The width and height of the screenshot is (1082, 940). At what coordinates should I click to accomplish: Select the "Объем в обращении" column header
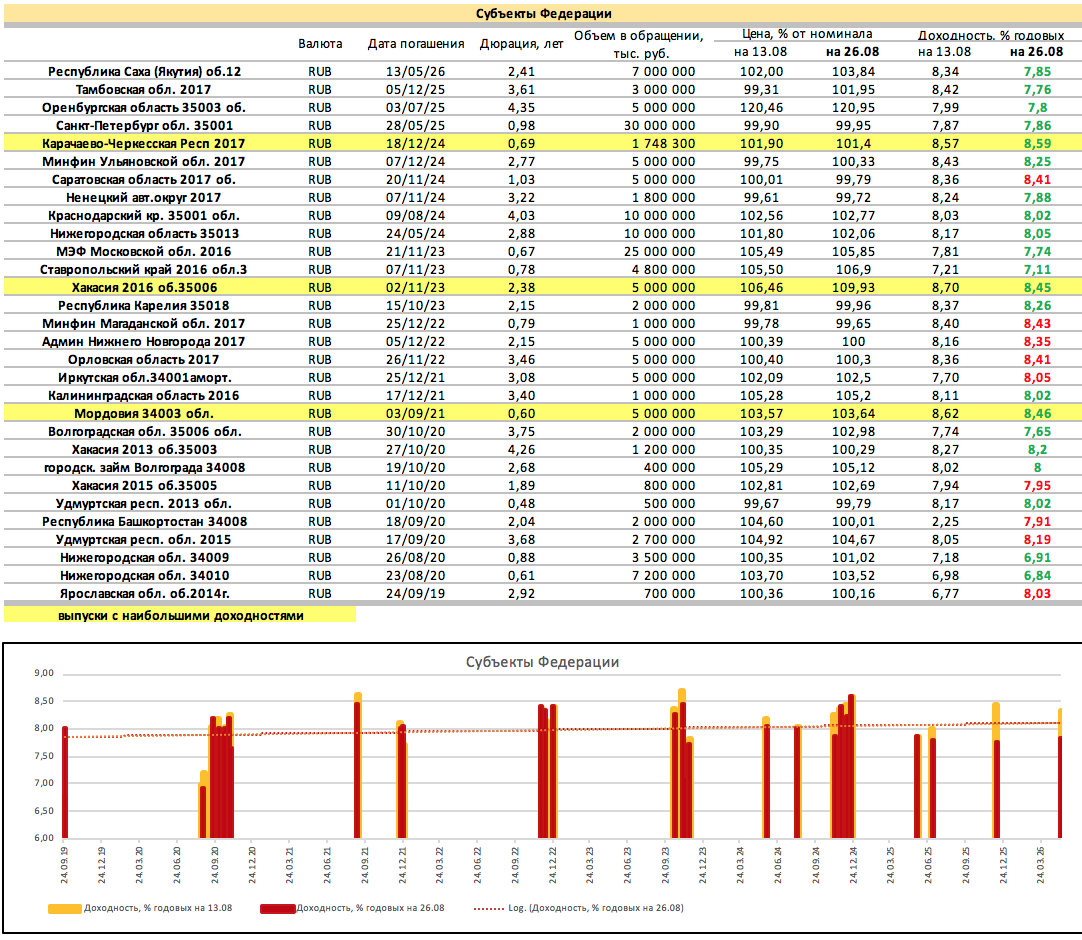pos(639,44)
